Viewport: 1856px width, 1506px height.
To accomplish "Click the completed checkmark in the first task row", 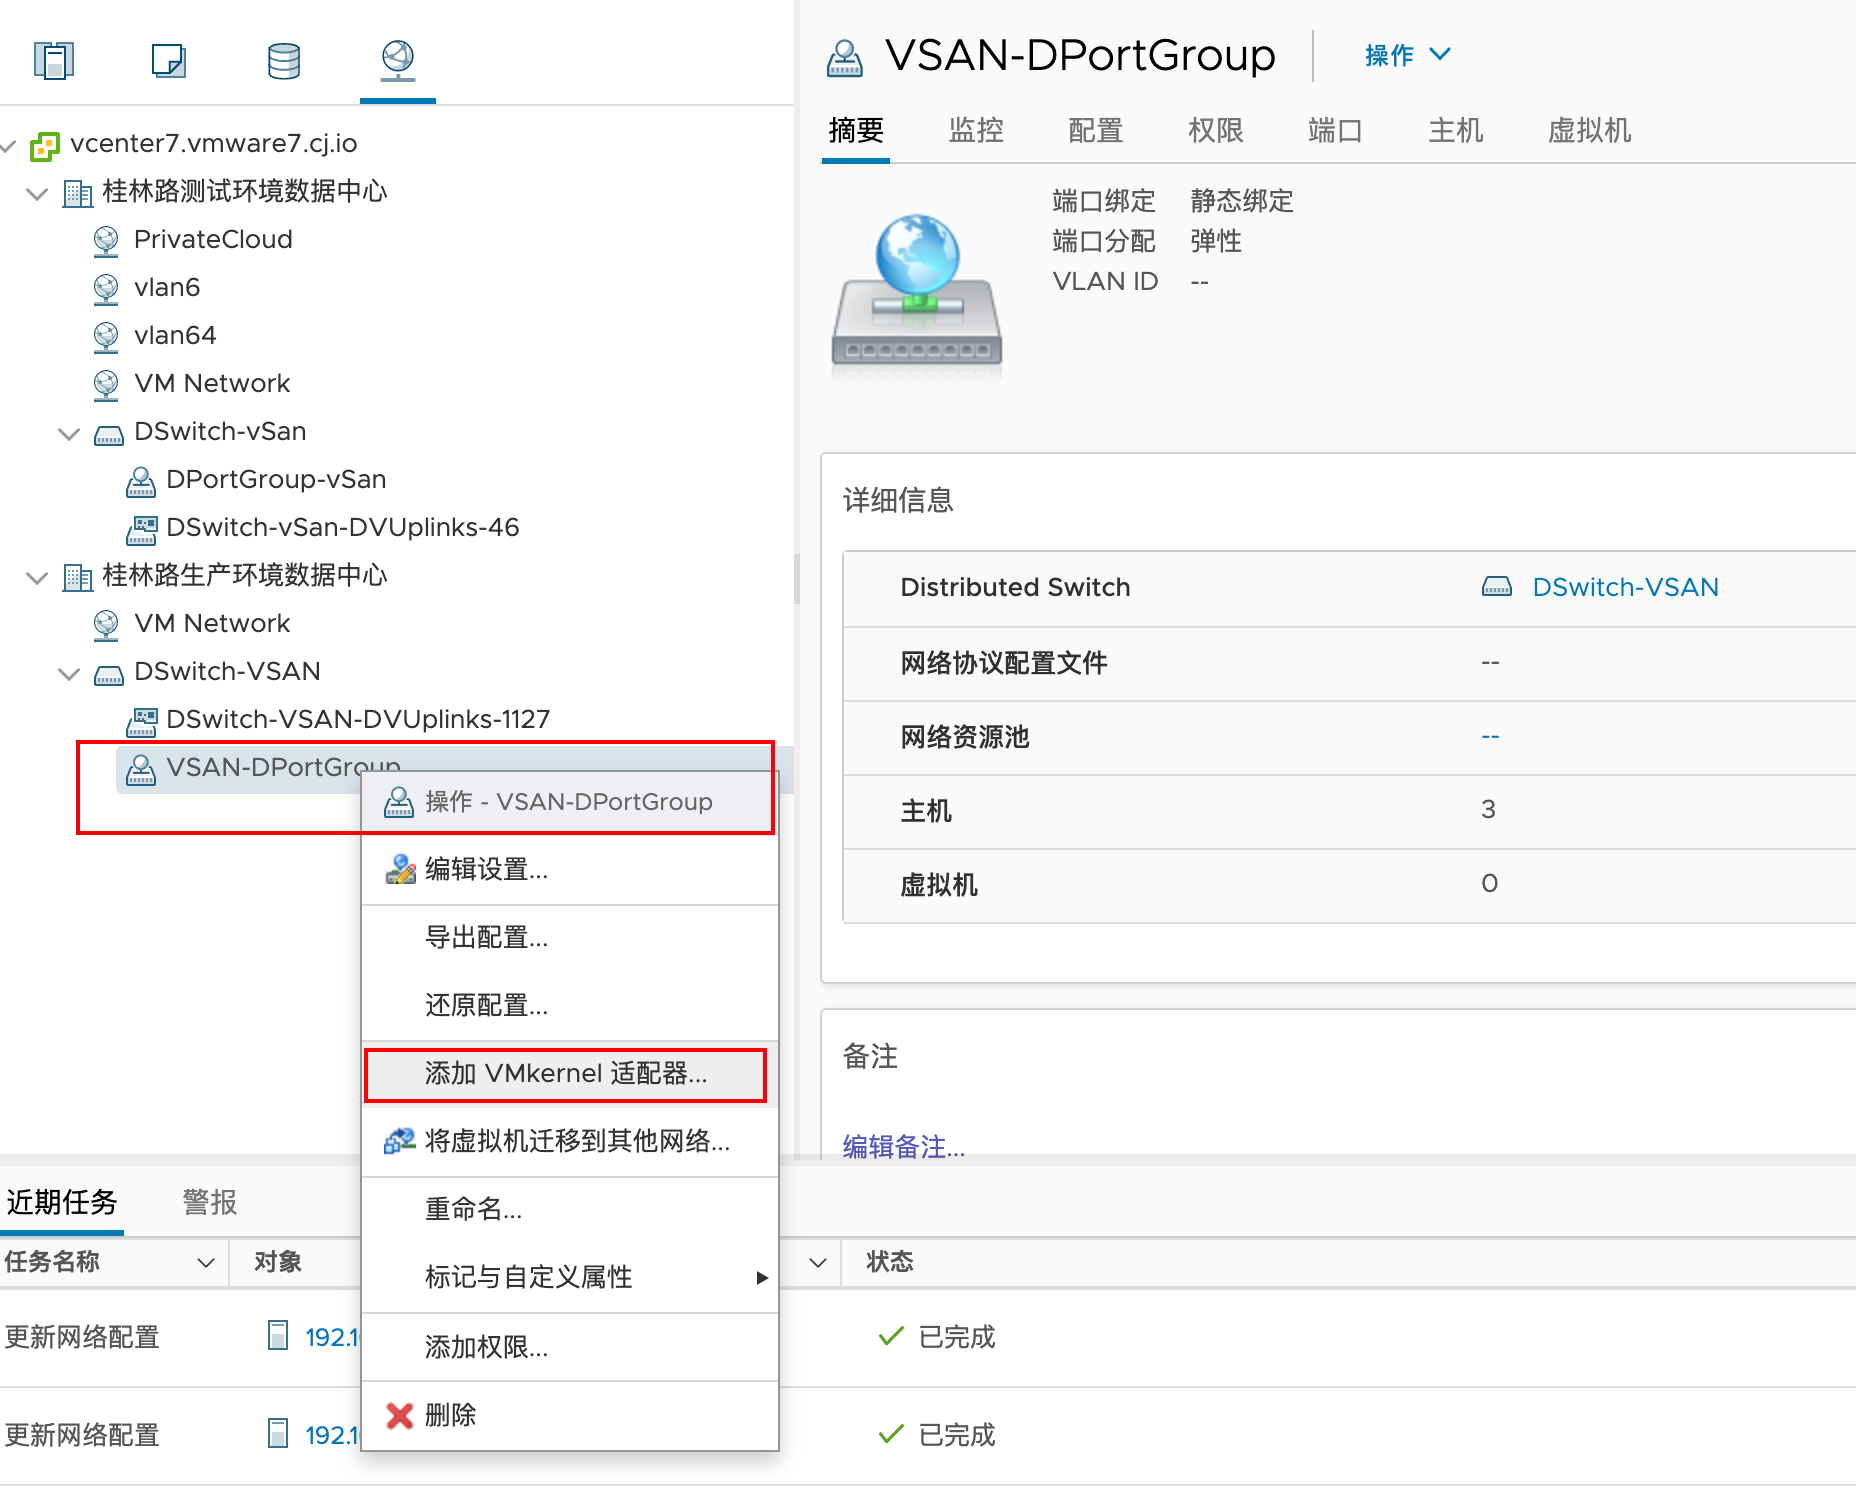I will click(x=891, y=1336).
